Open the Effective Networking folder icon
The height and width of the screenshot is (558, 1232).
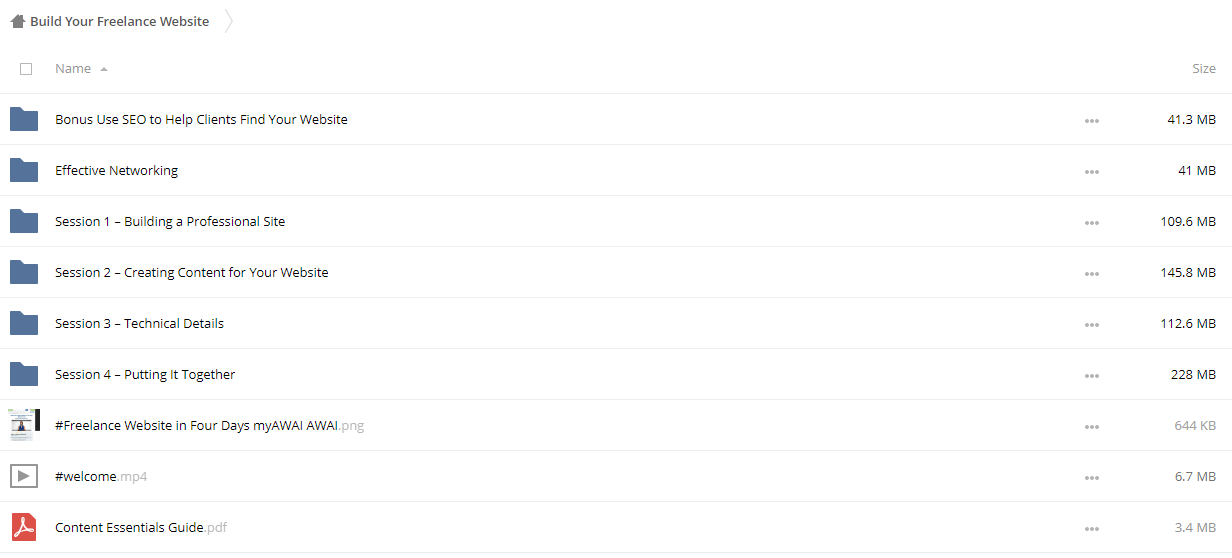[24, 170]
